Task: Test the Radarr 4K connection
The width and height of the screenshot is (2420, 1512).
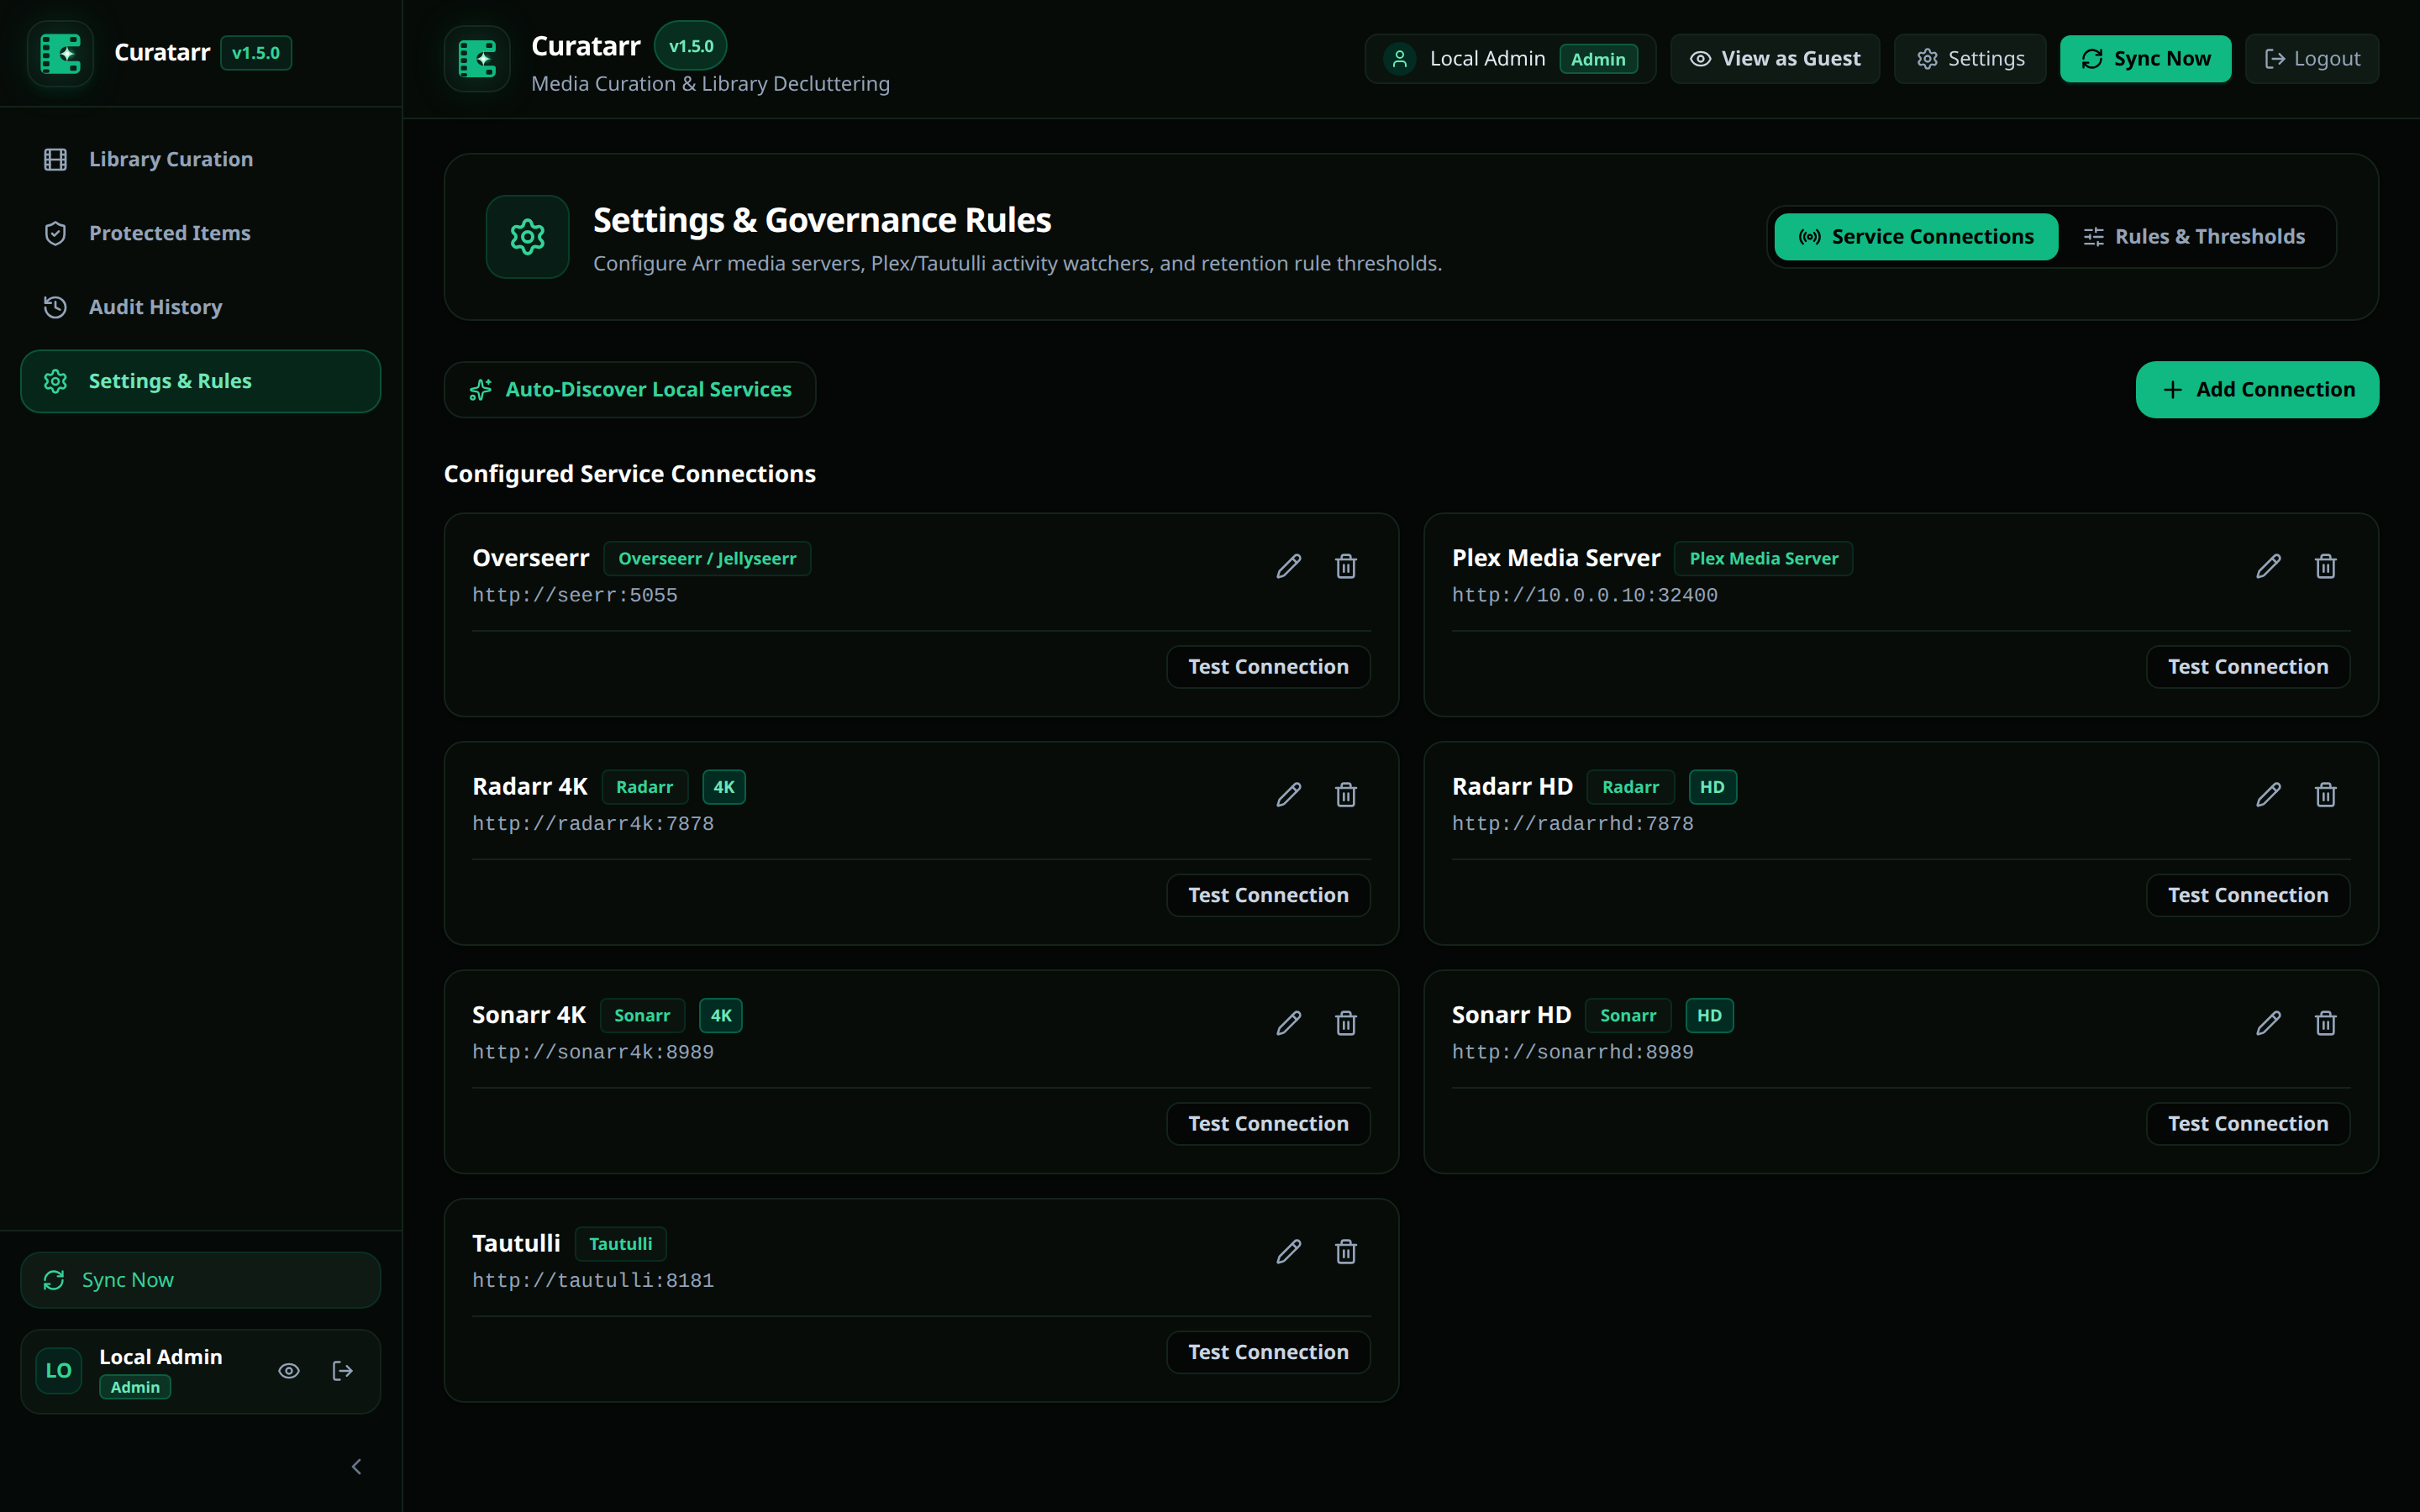Action: (1268, 896)
